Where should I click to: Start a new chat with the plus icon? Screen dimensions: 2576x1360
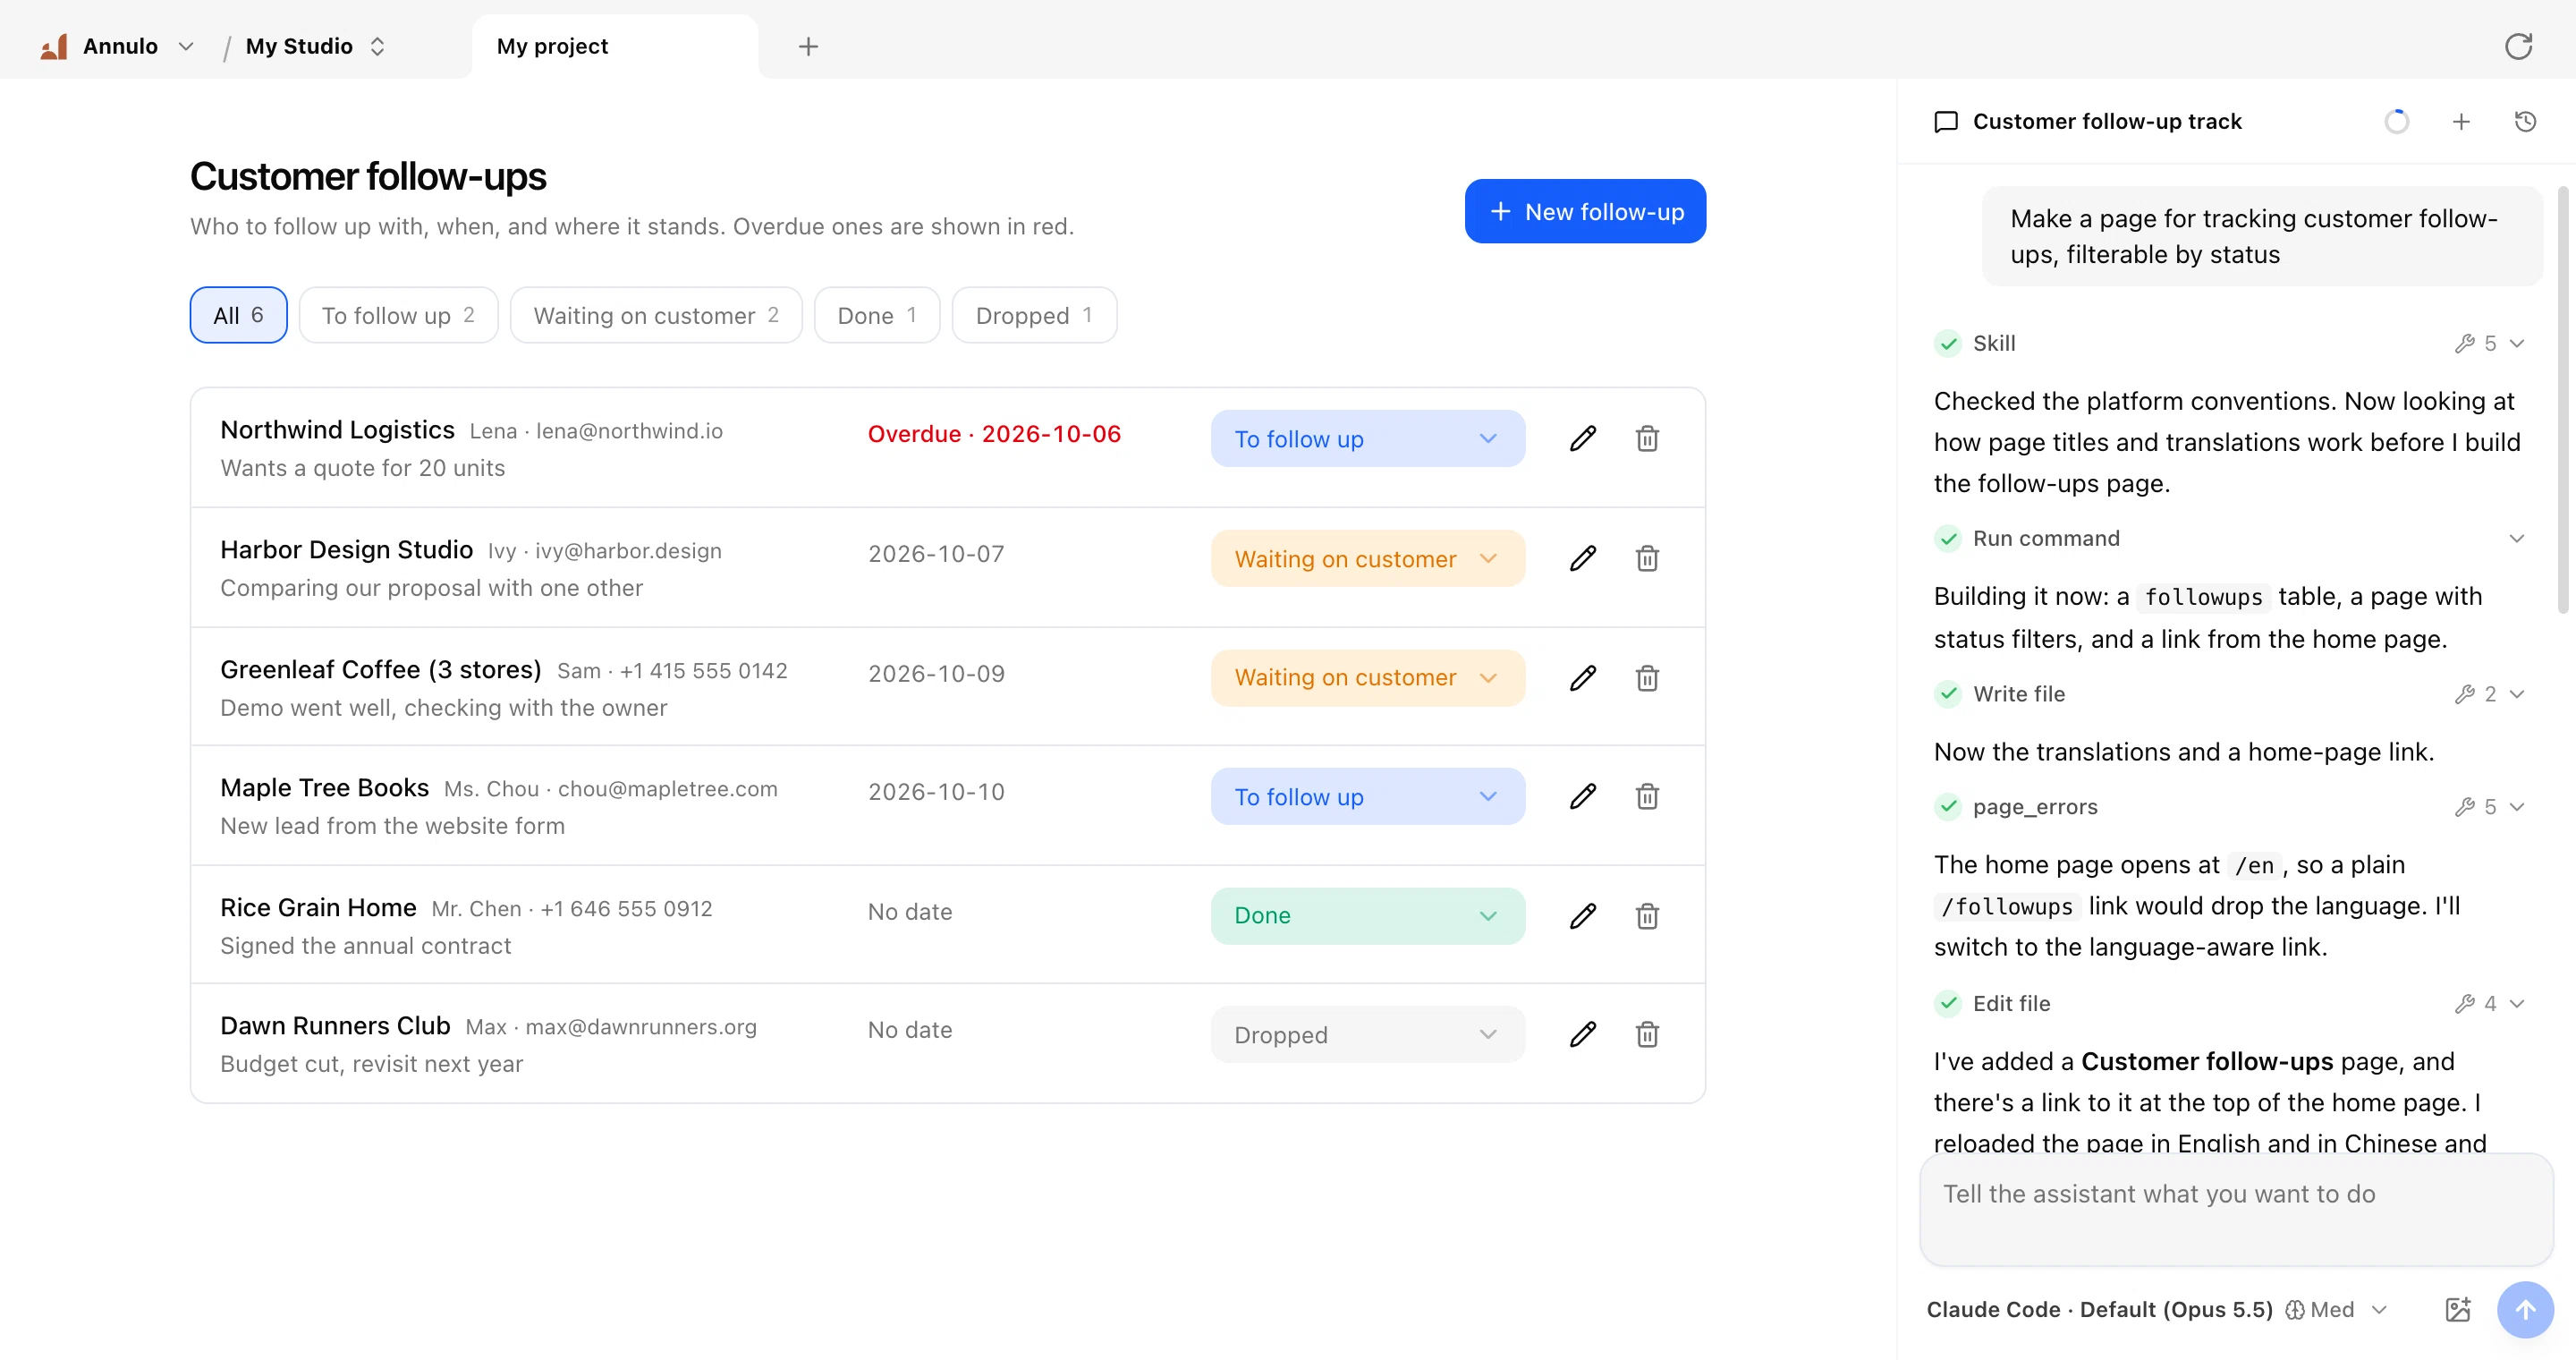click(2461, 122)
